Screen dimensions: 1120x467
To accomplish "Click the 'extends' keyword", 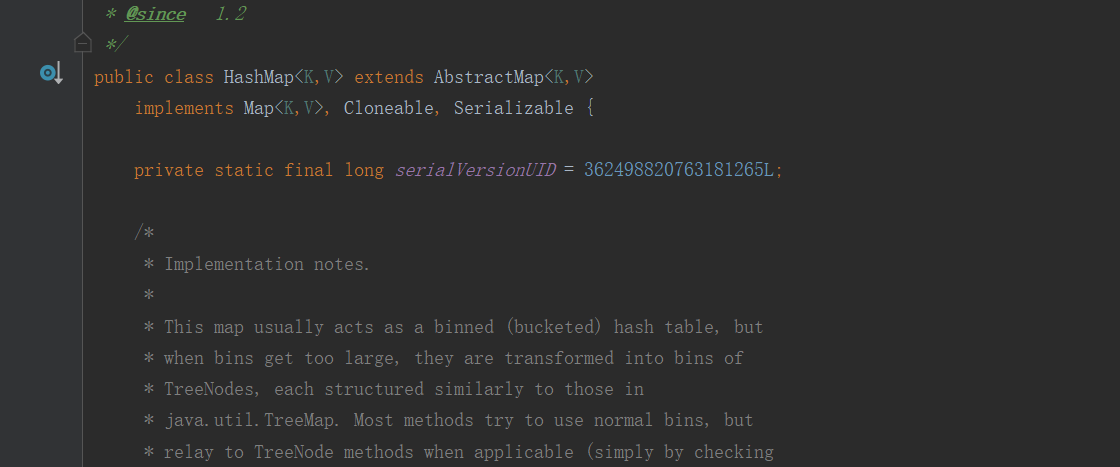I will click(388, 77).
